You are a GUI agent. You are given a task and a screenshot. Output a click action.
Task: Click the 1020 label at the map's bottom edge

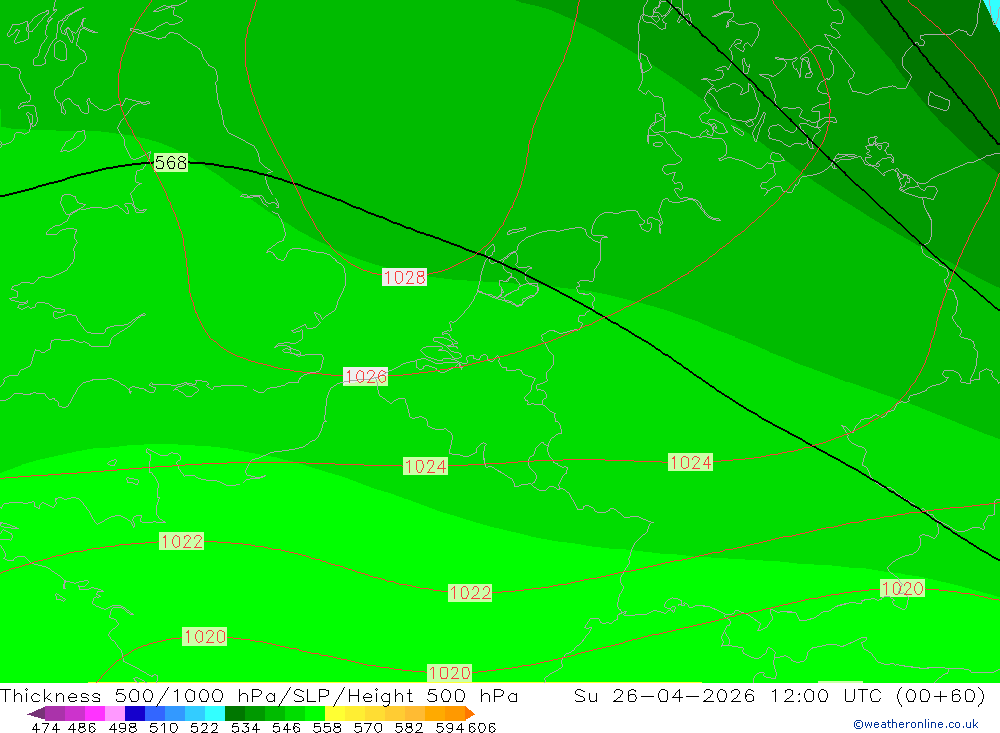coord(450,673)
